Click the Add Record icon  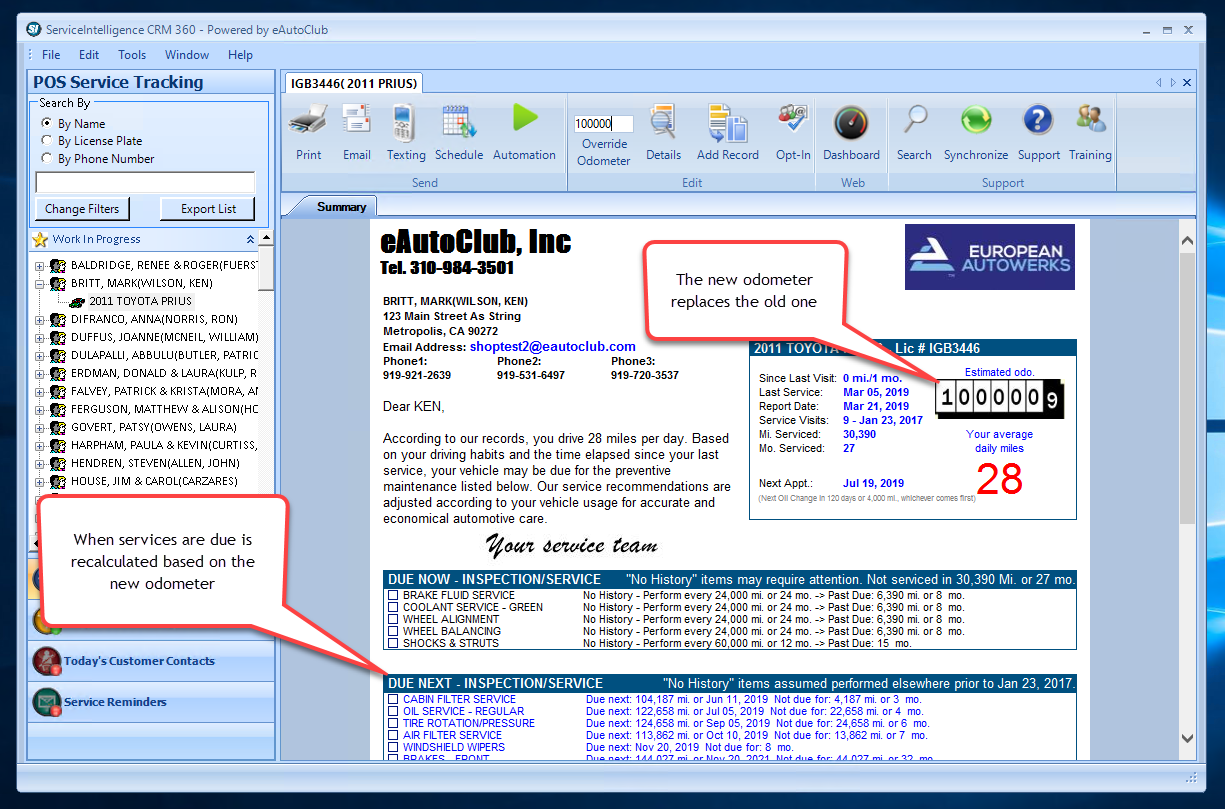coord(728,123)
